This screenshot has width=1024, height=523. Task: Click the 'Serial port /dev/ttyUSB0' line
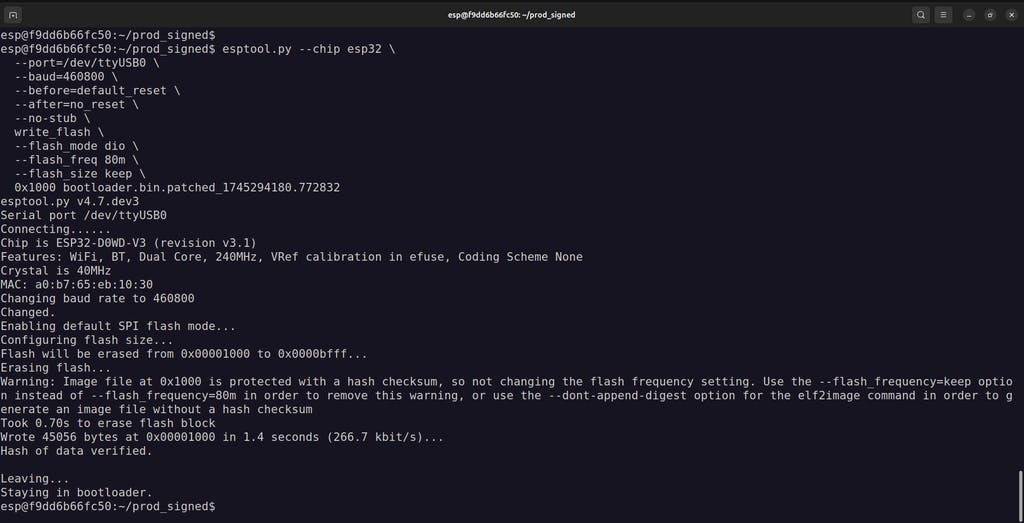tap(84, 215)
